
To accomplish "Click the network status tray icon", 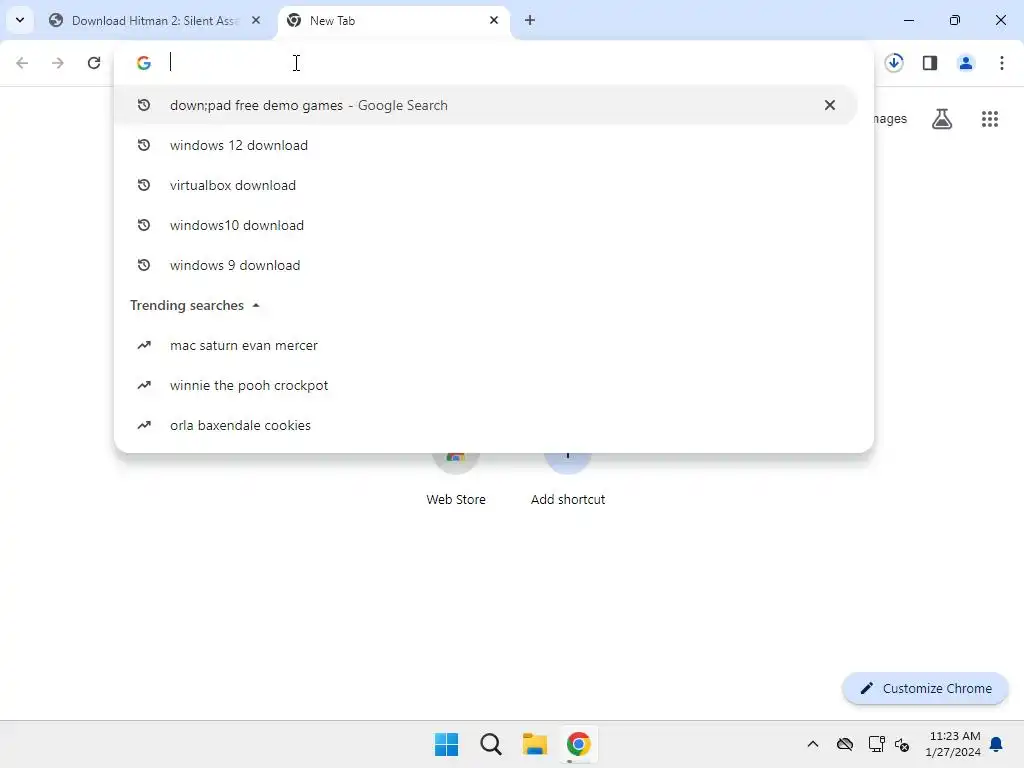I will coord(876,744).
